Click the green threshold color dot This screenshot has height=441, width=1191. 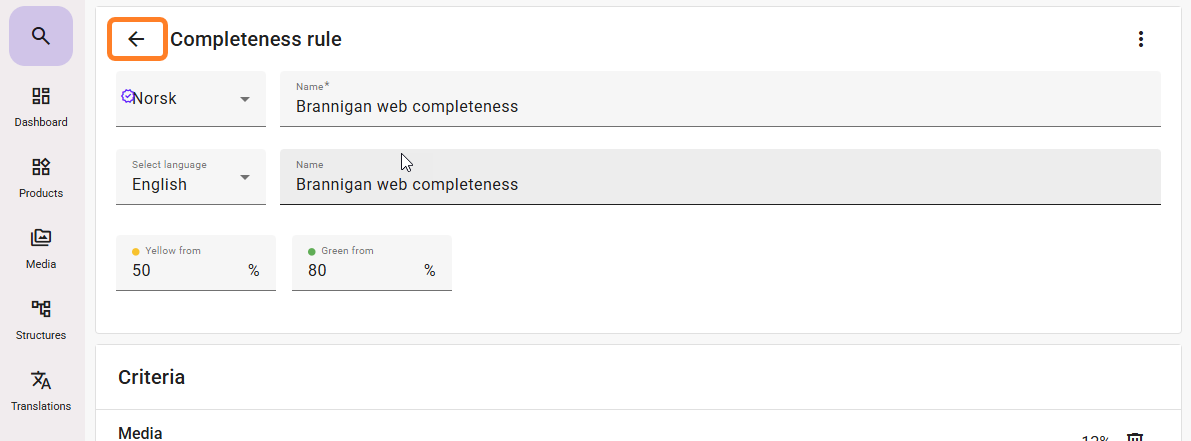(x=312, y=251)
